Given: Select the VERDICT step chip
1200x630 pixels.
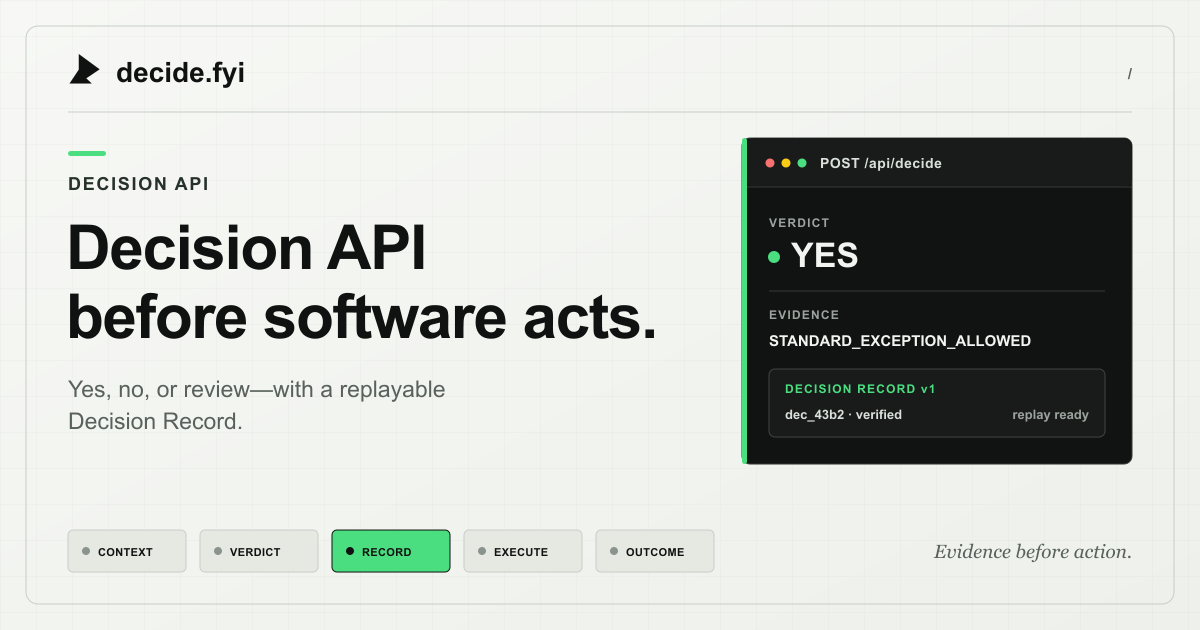Looking at the screenshot, I should [x=259, y=551].
